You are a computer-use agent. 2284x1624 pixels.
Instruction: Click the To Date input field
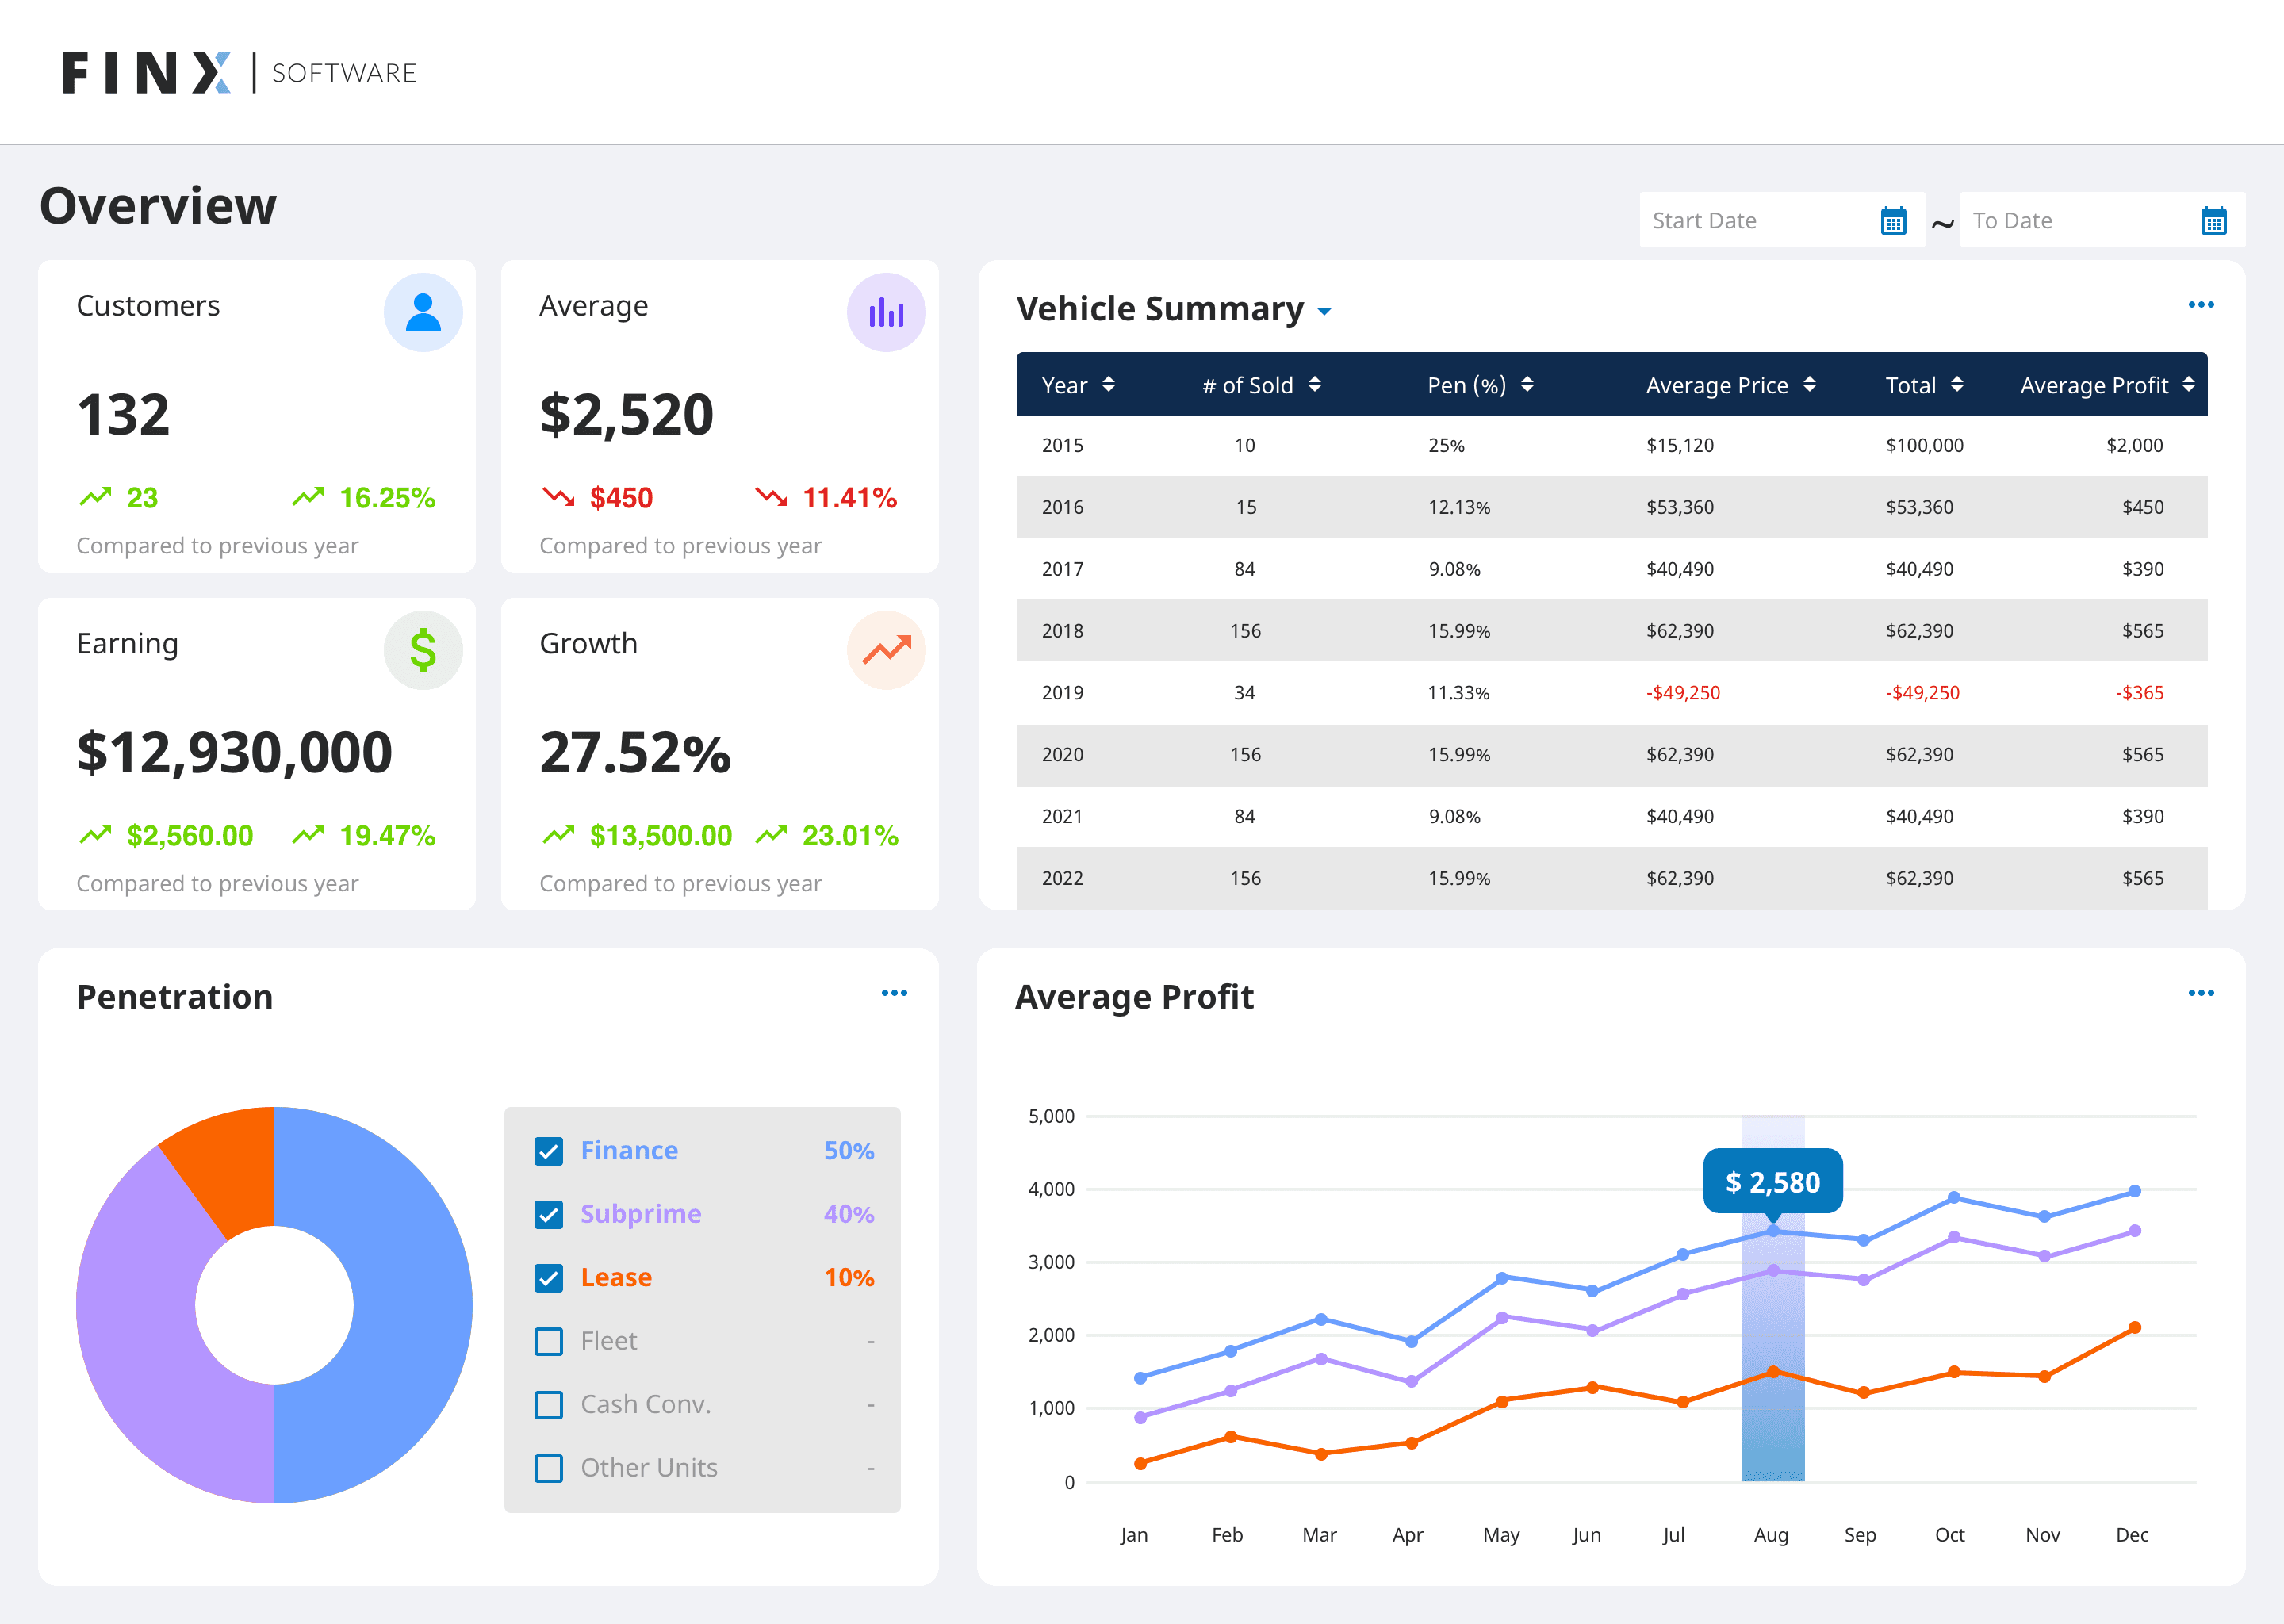(2102, 220)
